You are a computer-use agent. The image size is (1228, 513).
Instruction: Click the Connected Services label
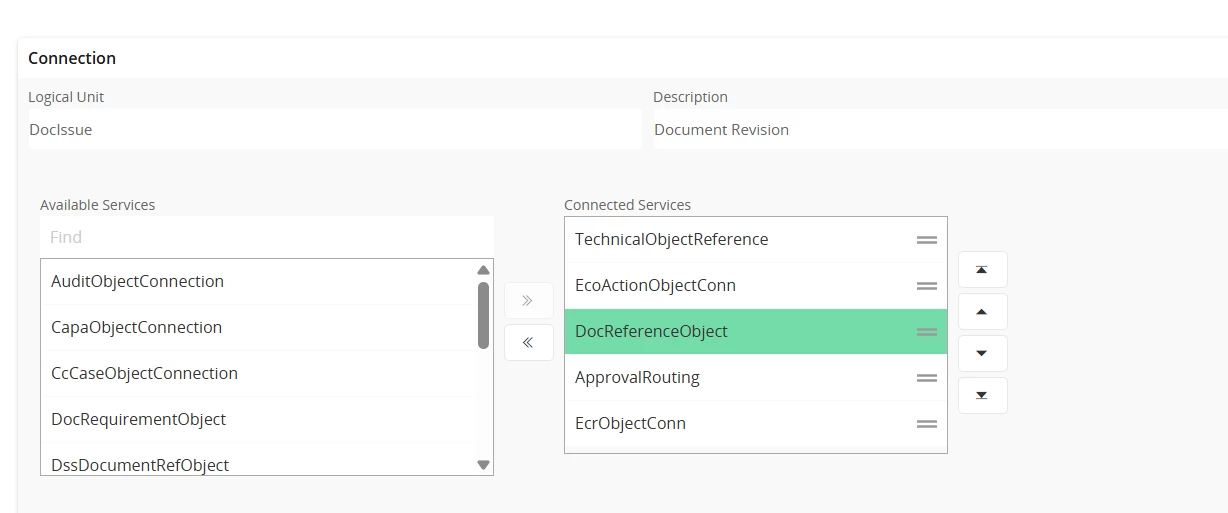[x=627, y=205]
